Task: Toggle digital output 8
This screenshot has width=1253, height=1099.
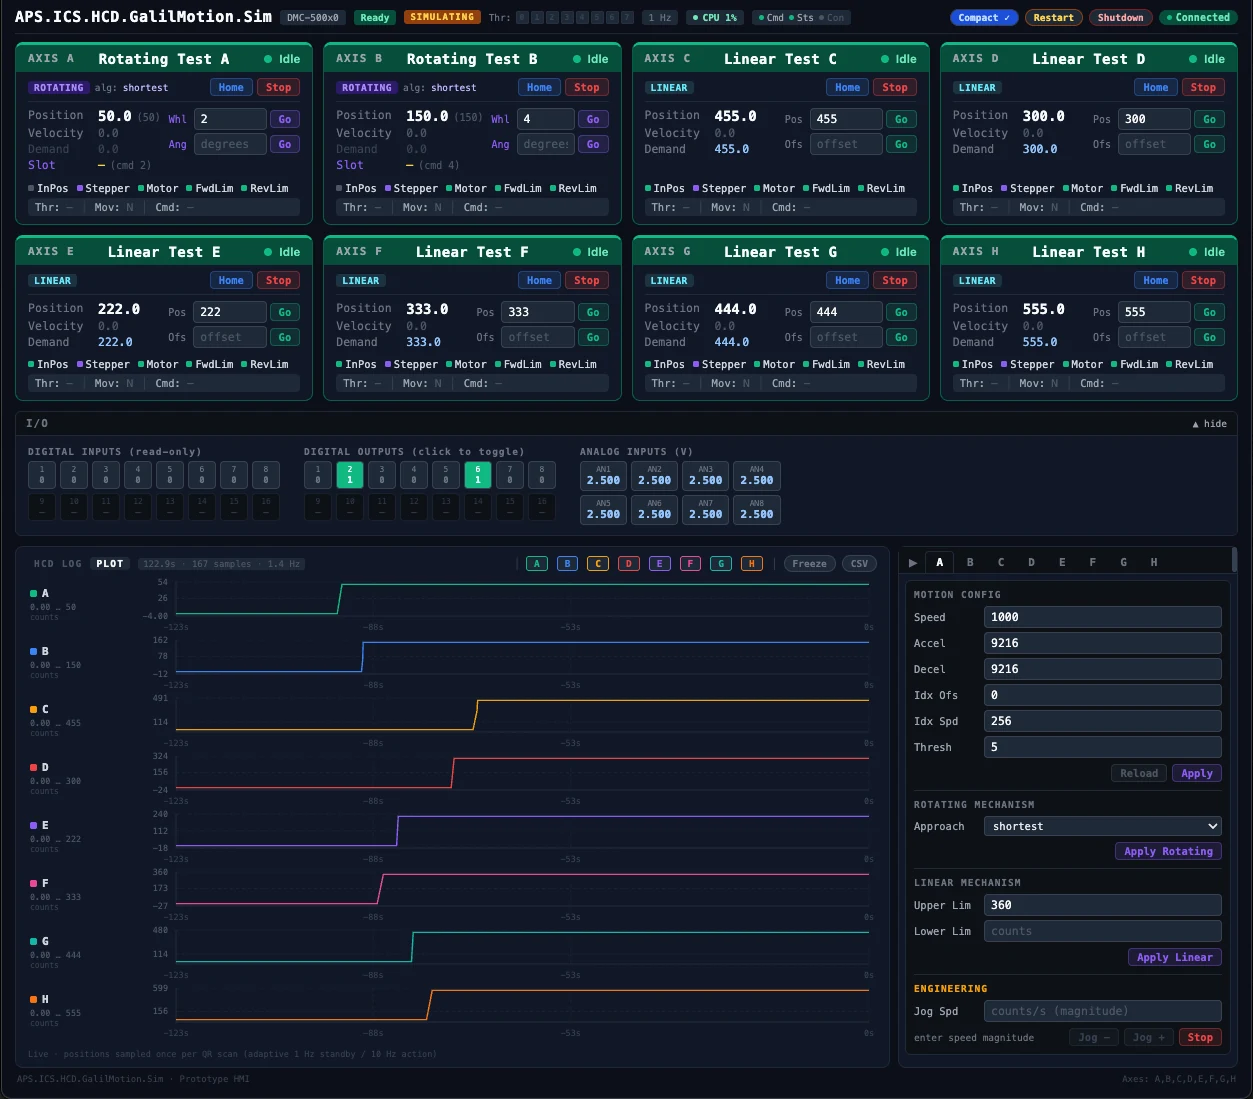Action: pos(542,475)
